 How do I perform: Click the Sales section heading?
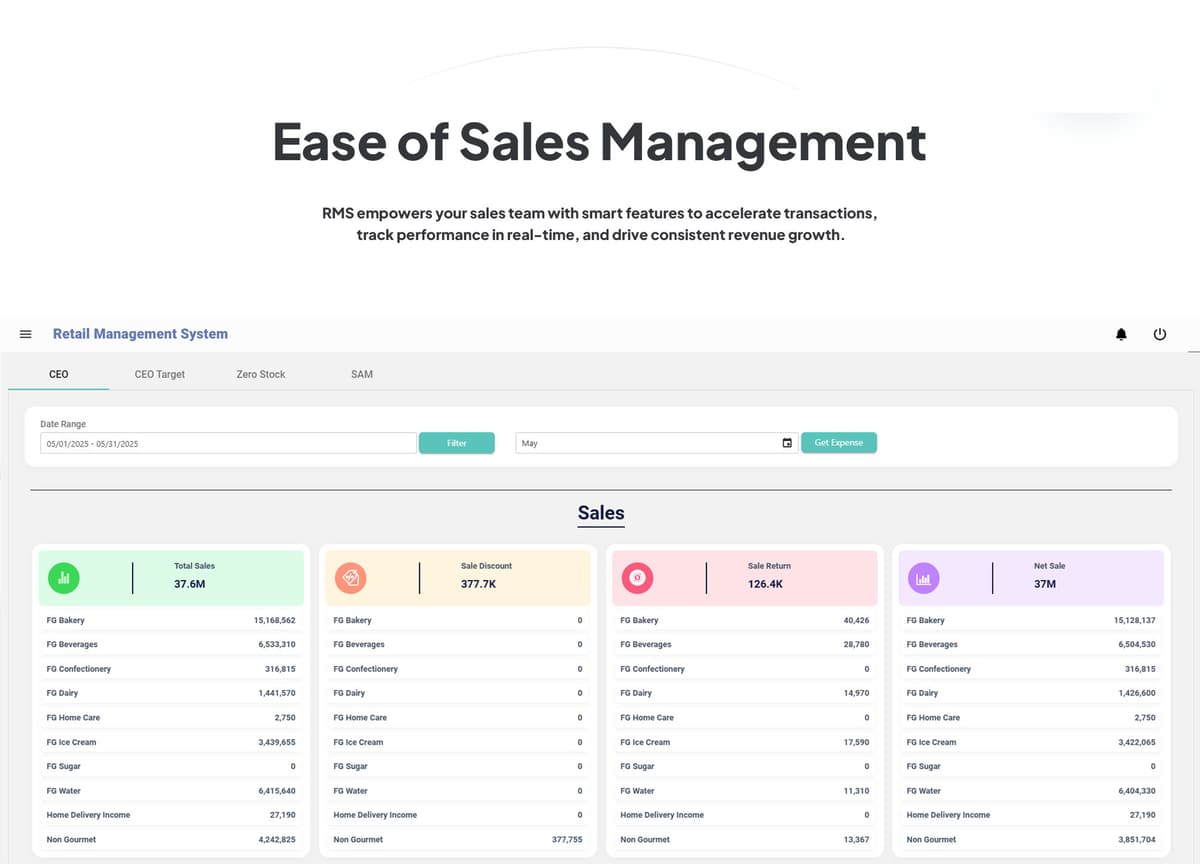point(601,513)
